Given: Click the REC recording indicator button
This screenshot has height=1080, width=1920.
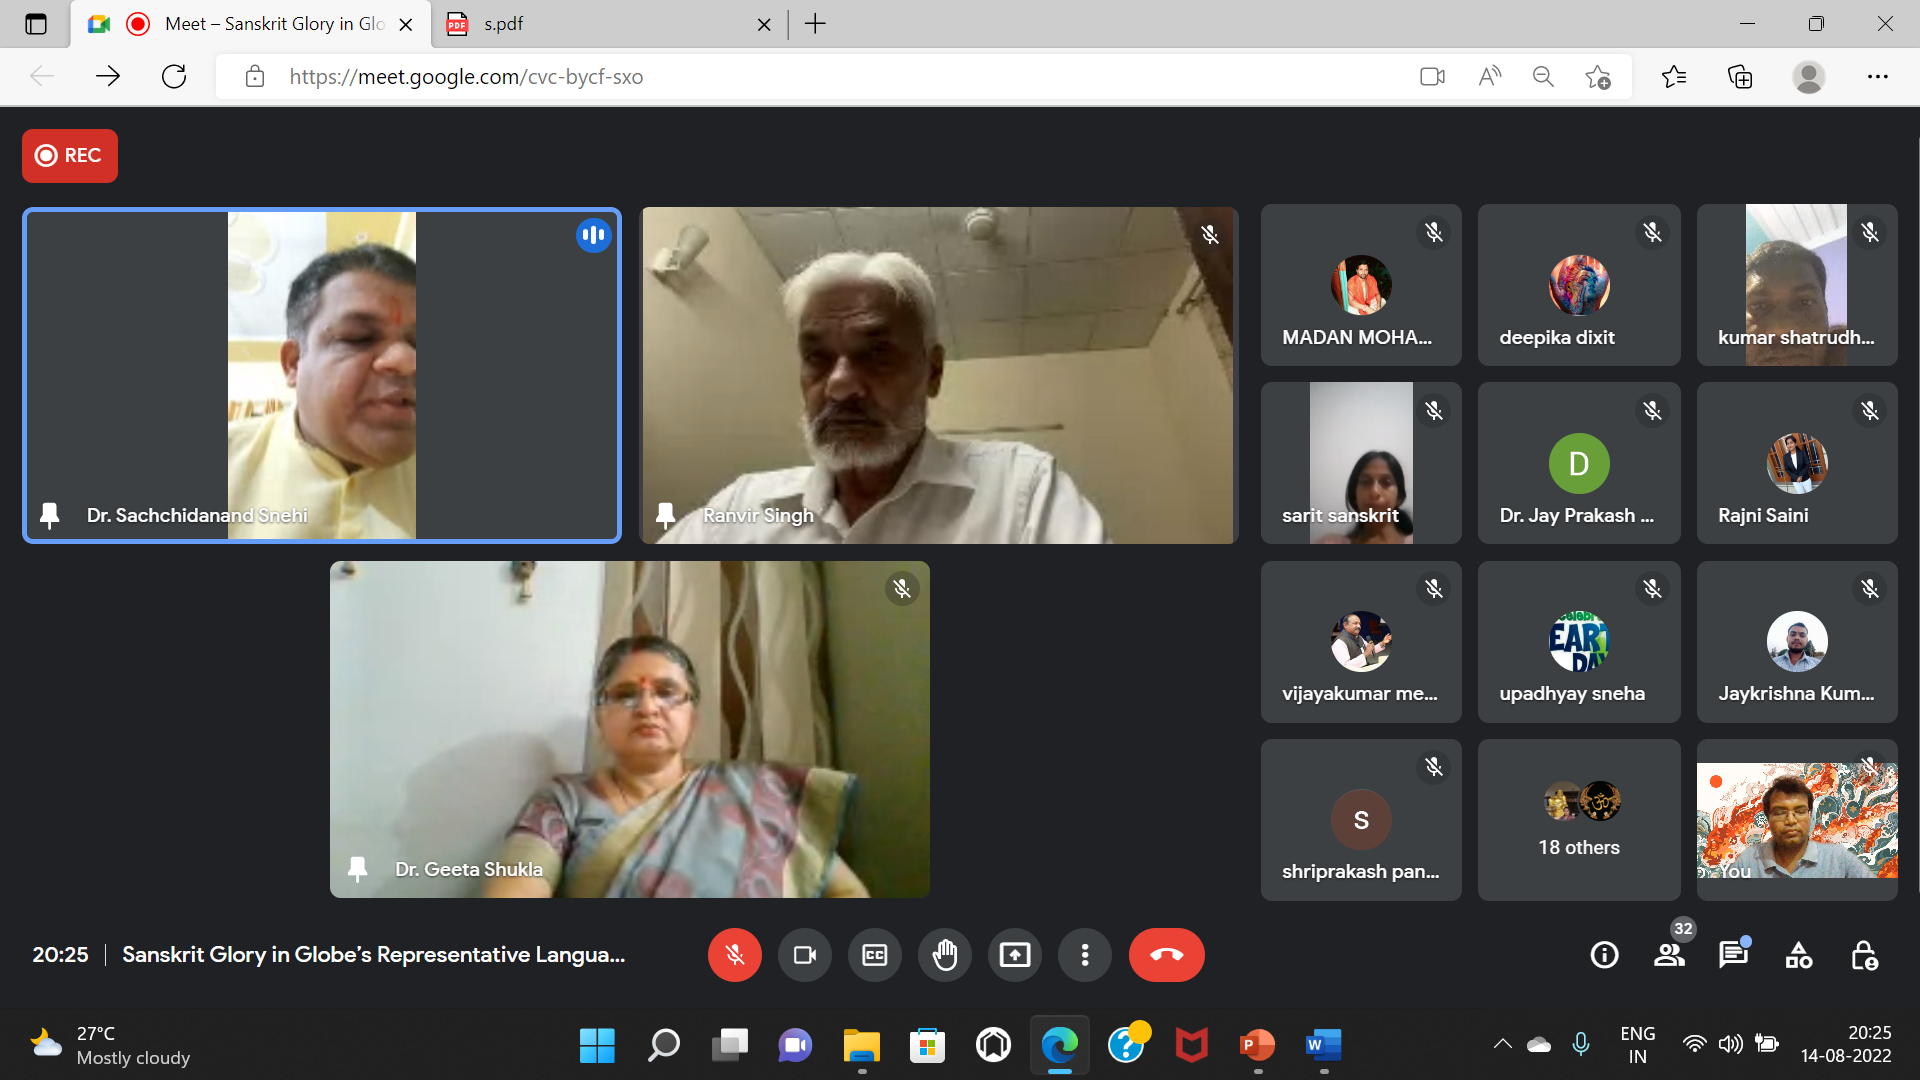Looking at the screenshot, I should coord(70,155).
